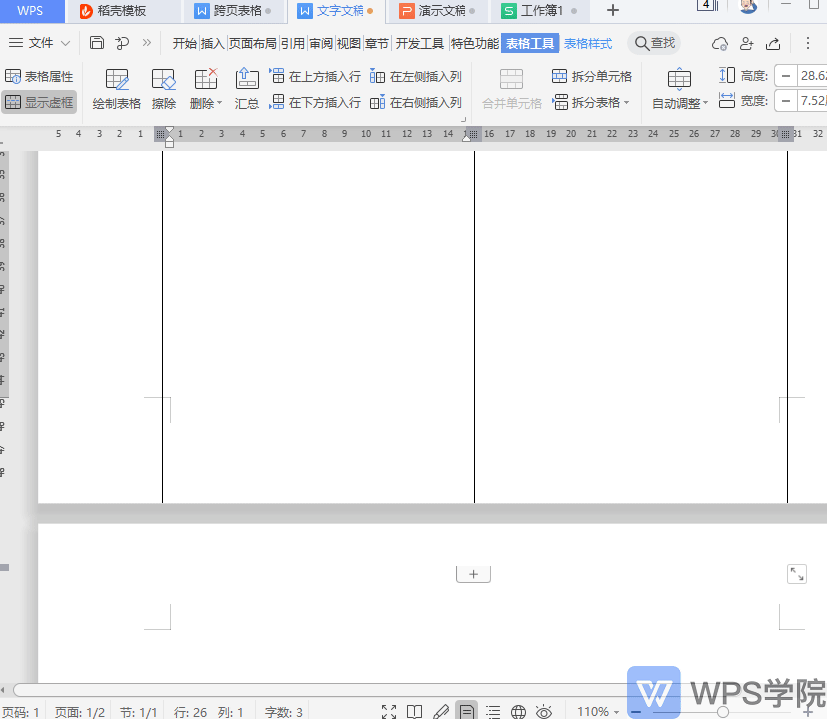827x719 pixels.
Task: Switch to reading layout book icon
Action: (x=415, y=712)
